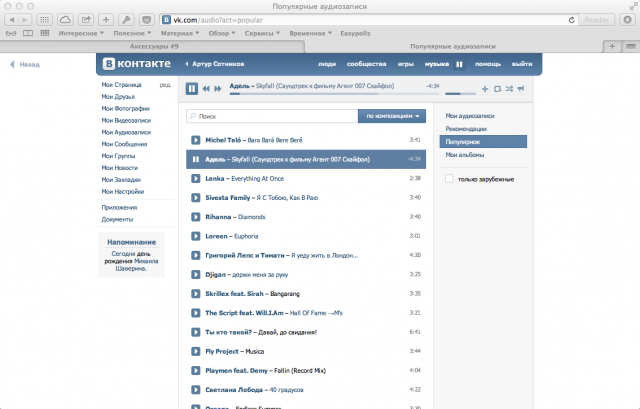Play Lenka – Everything At Once
The width and height of the screenshot is (640, 409).
[196, 178]
